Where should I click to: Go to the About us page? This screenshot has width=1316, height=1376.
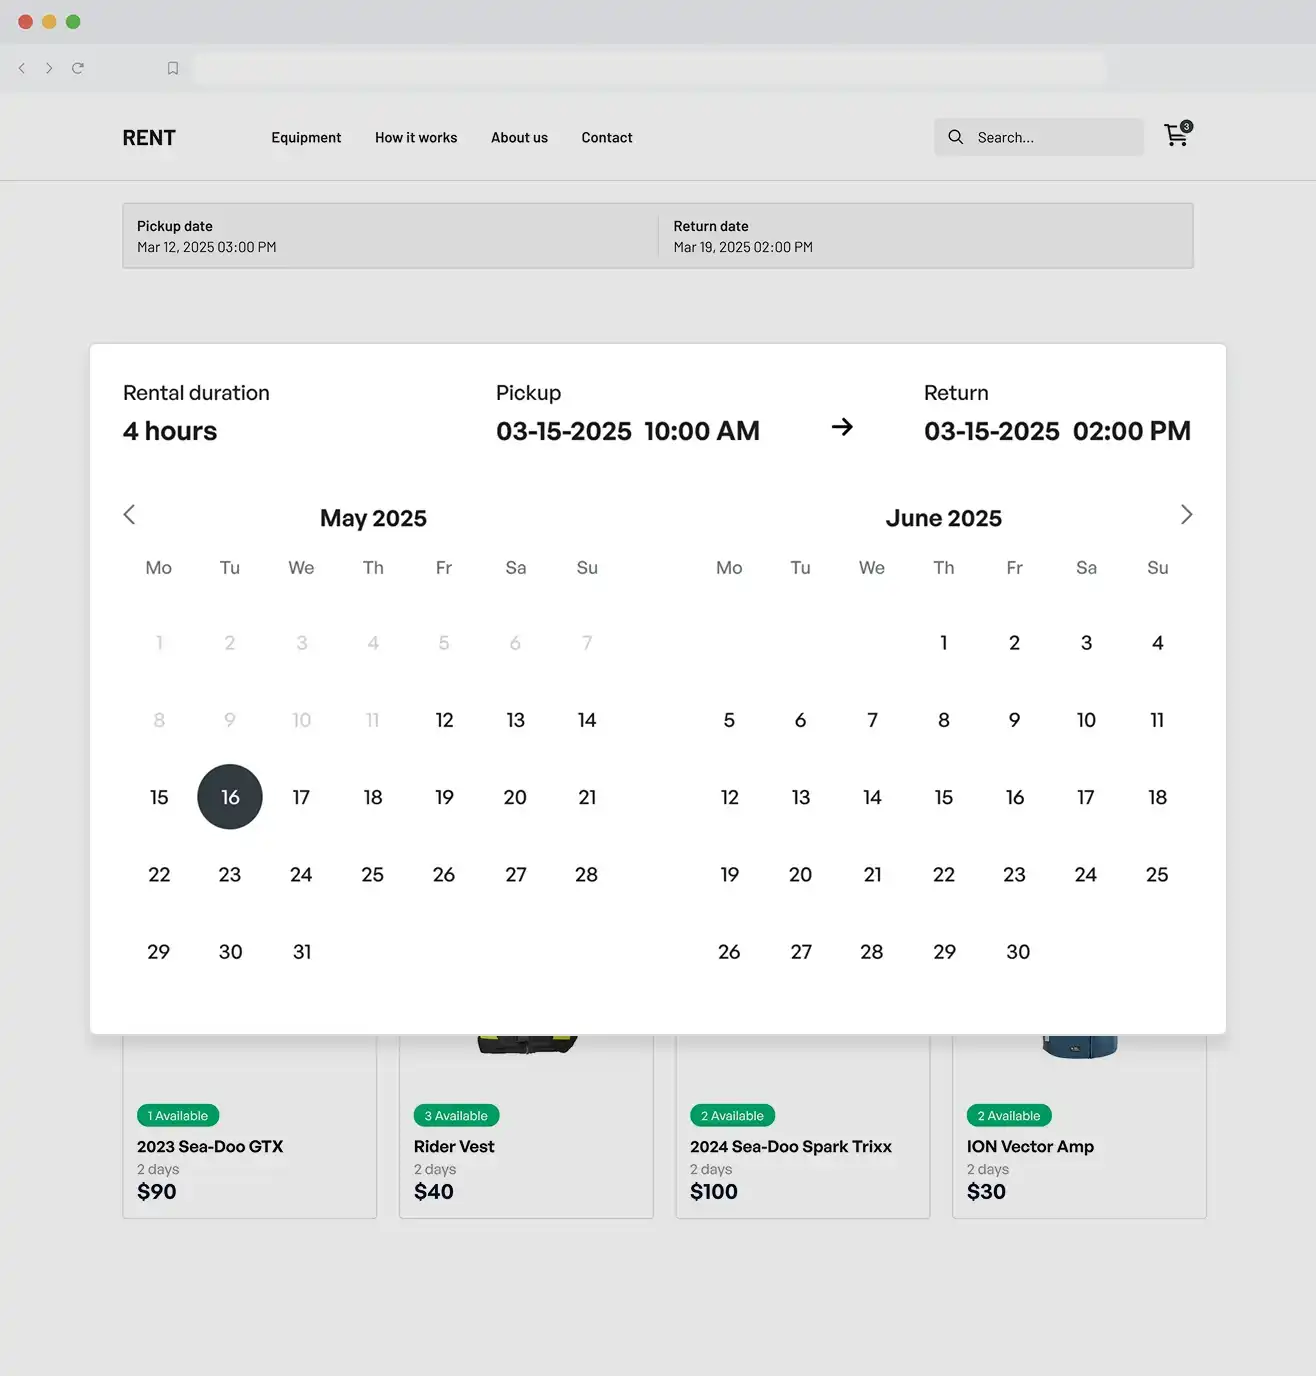coord(519,138)
